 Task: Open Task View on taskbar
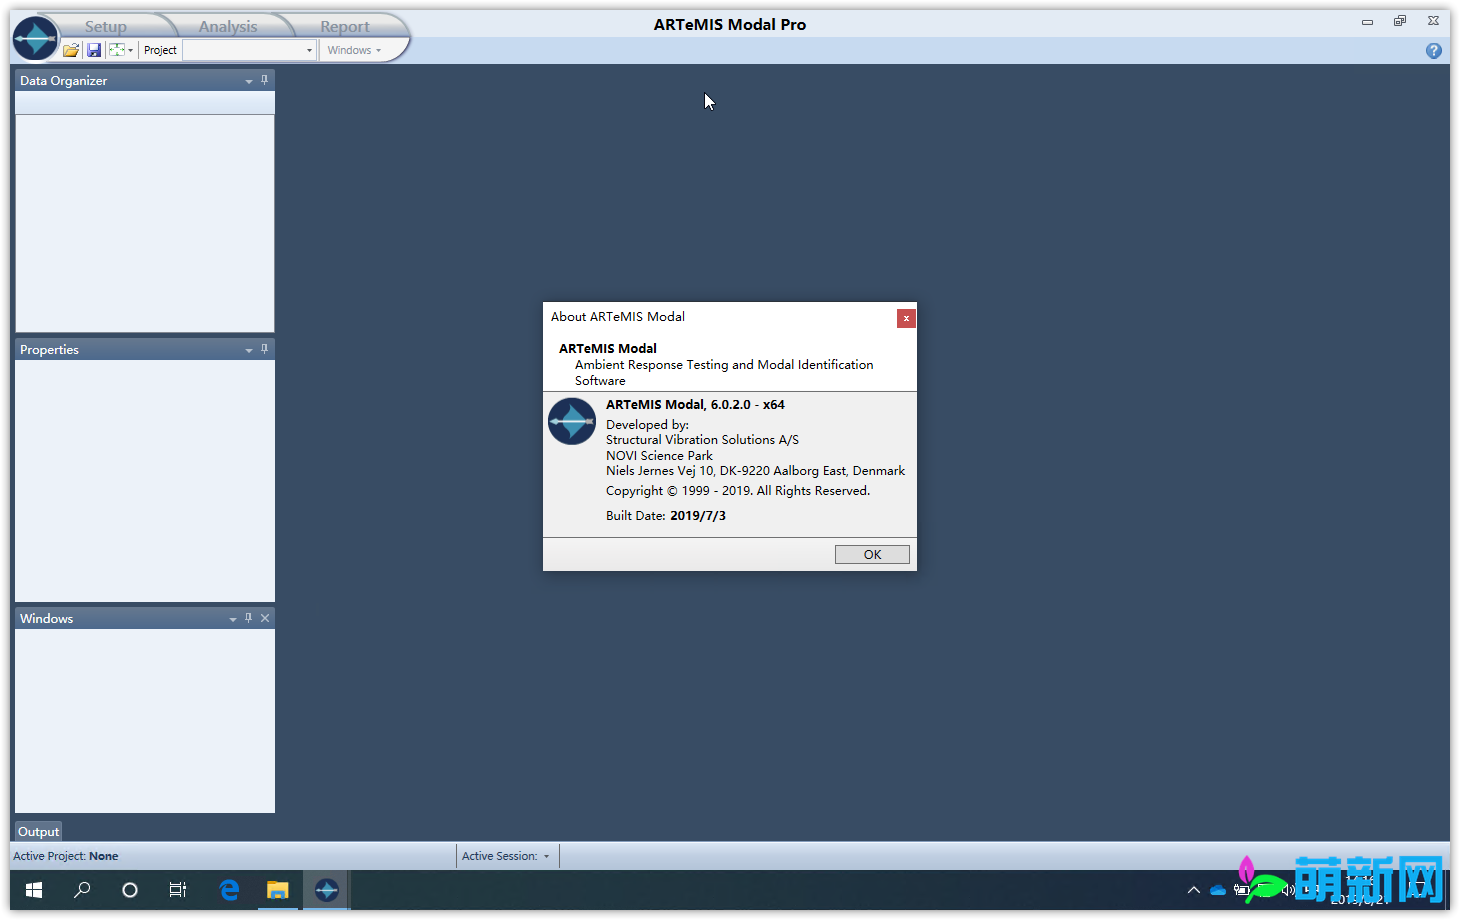178,890
